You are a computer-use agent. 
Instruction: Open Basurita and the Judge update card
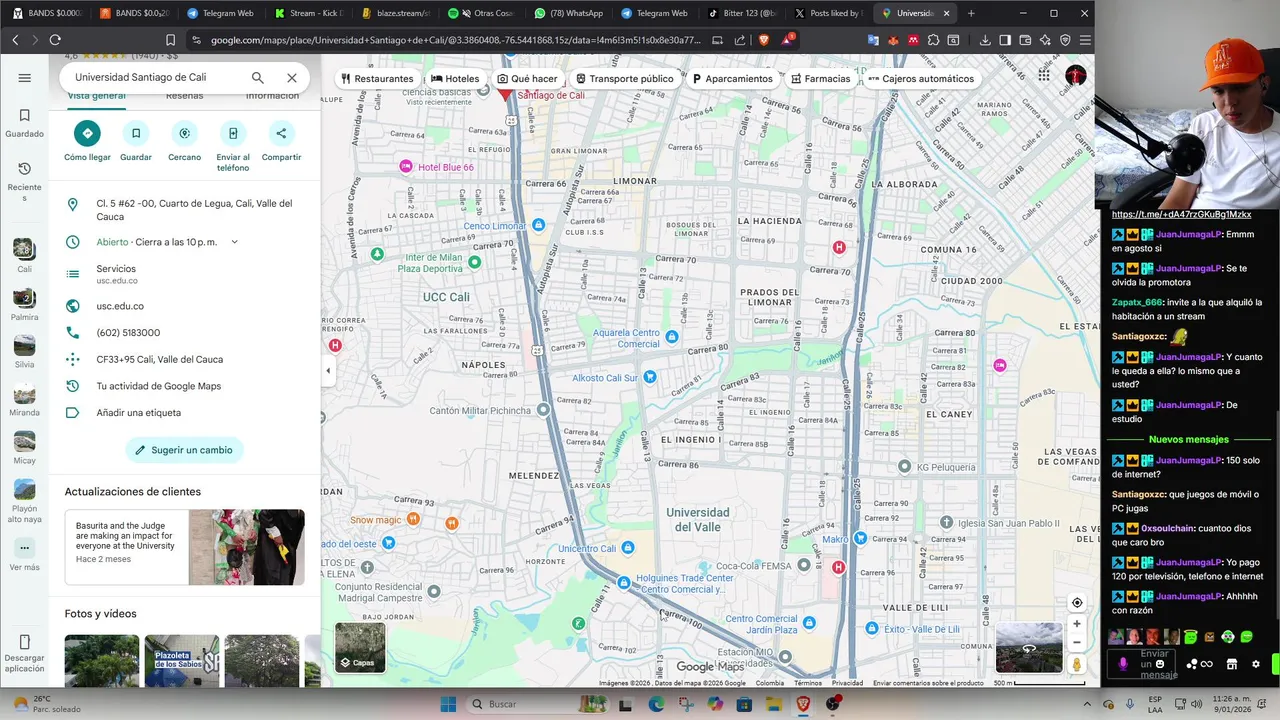pos(185,547)
